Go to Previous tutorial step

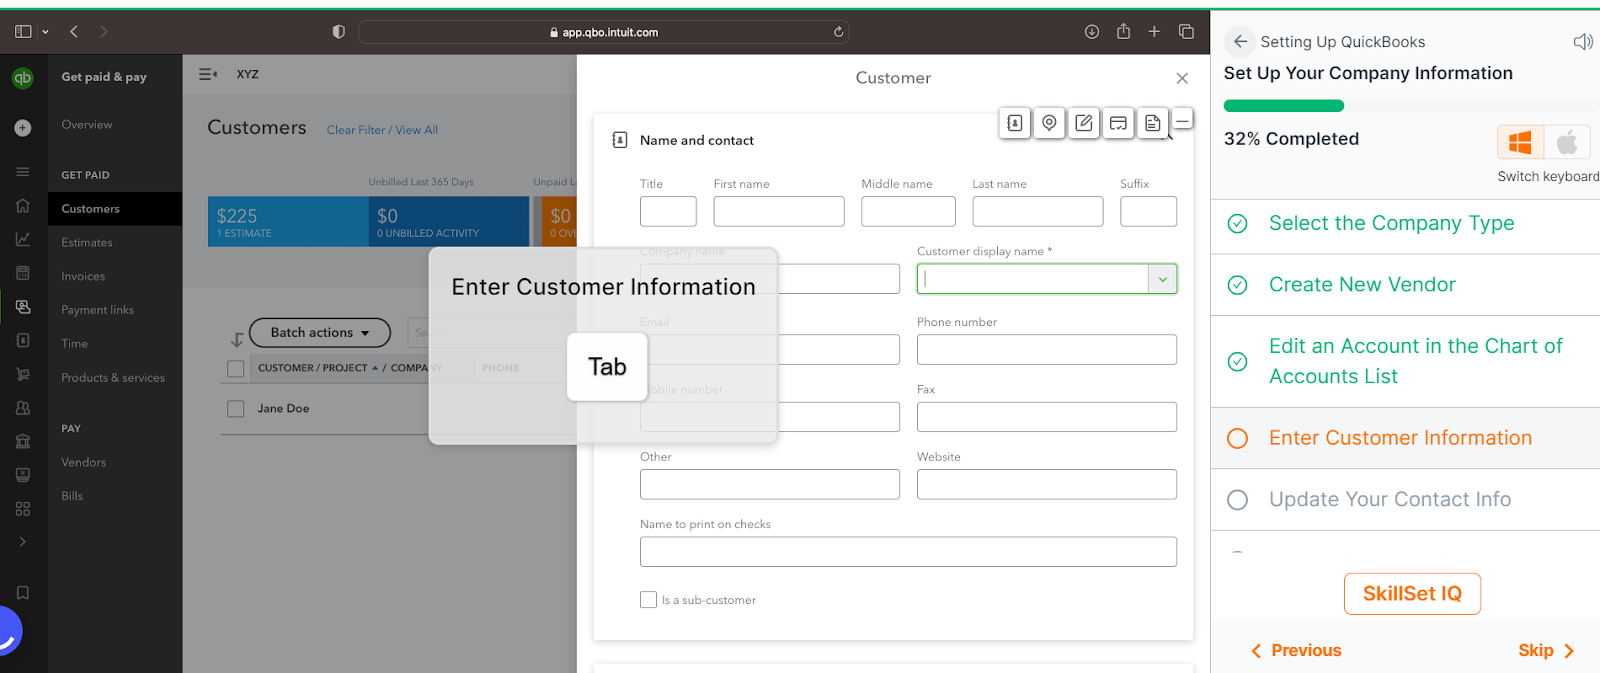click(x=1297, y=651)
